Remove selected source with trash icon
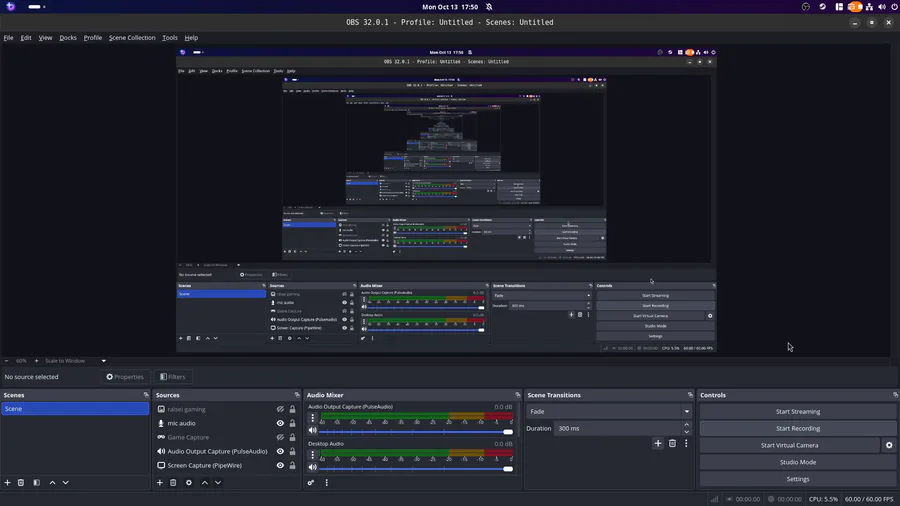 coord(173,482)
